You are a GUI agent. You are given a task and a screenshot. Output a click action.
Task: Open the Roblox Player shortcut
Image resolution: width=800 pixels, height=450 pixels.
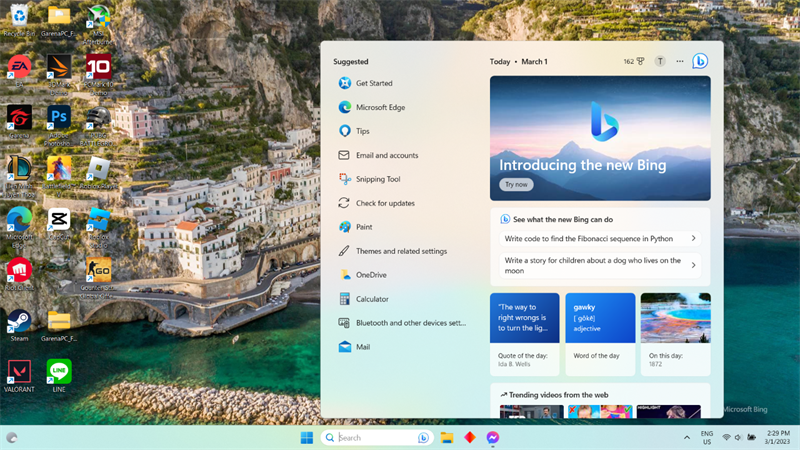(x=98, y=172)
